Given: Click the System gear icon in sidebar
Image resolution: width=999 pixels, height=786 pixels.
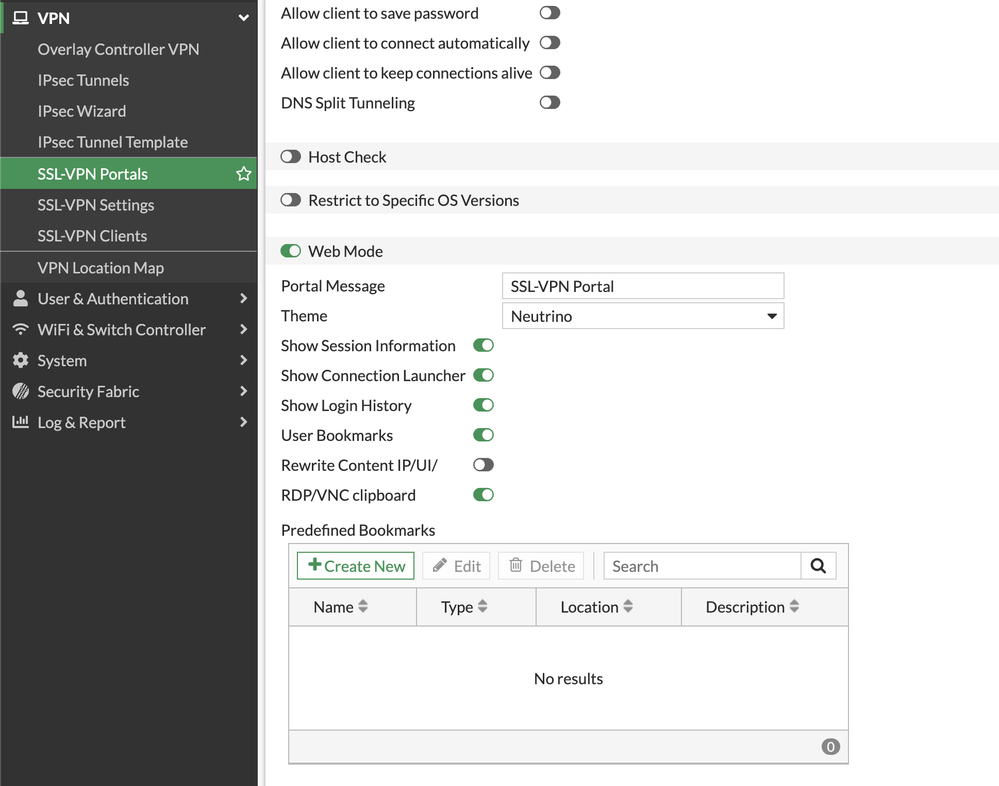Looking at the screenshot, I should click(20, 361).
